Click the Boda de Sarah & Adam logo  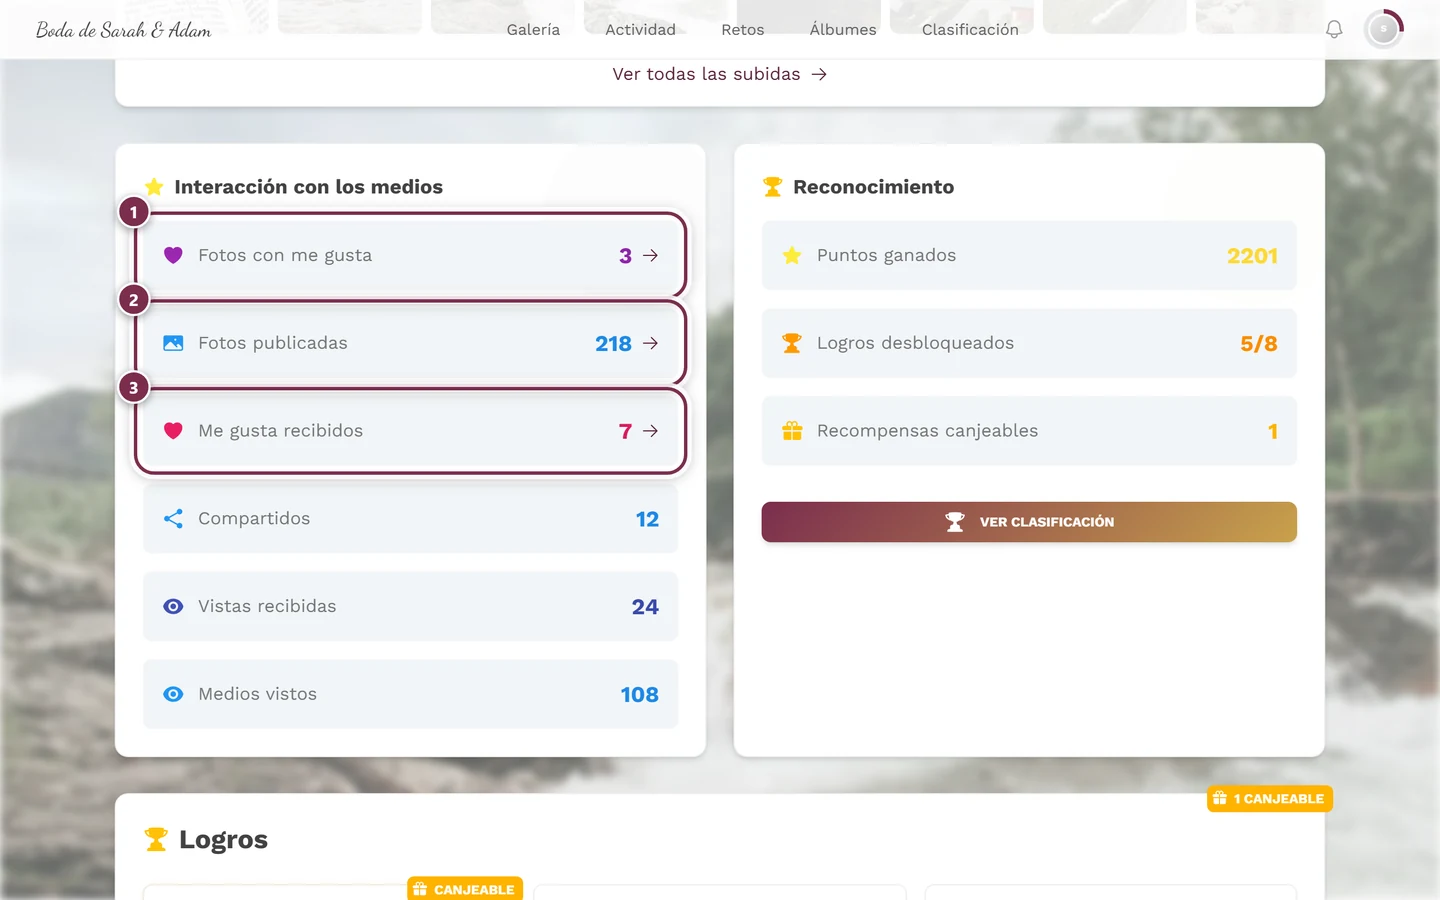[x=124, y=30]
